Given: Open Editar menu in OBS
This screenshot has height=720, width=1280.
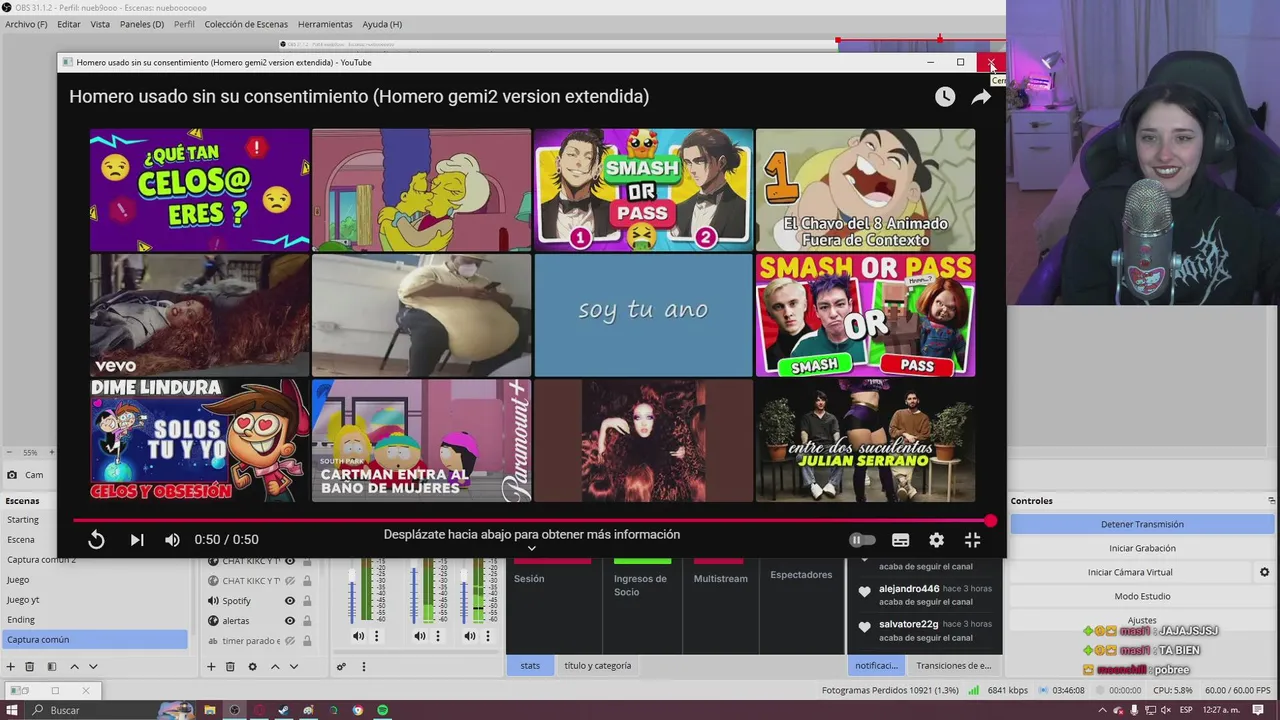Looking at the screenshot, I should click(69, 24).
